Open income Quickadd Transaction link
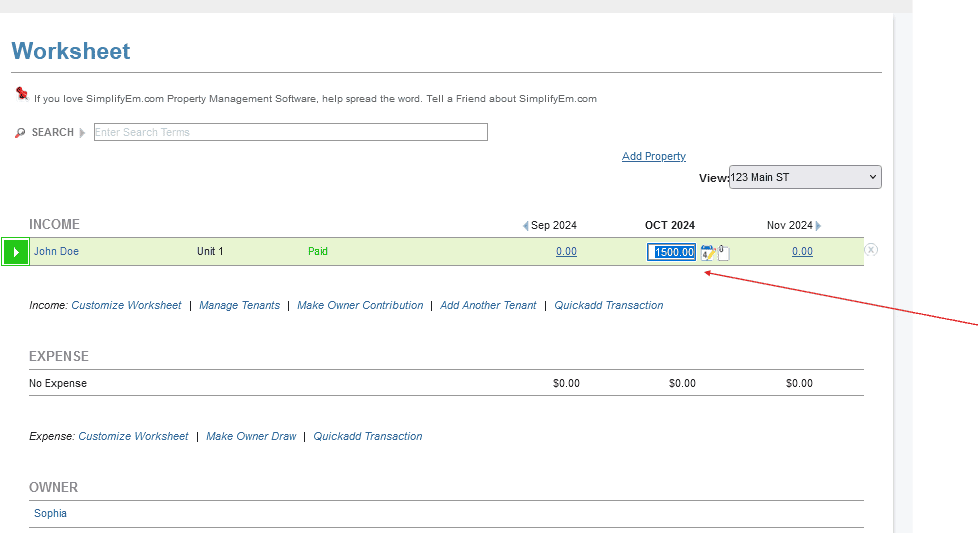979x543 pixels. [x=609, y=305]
